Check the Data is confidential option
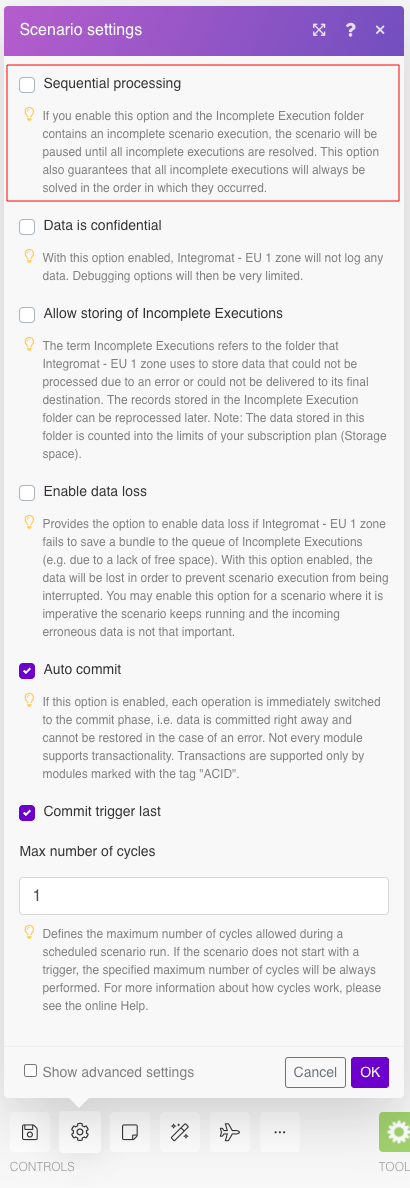The image size is (410, 1188). tap(27, 227)
